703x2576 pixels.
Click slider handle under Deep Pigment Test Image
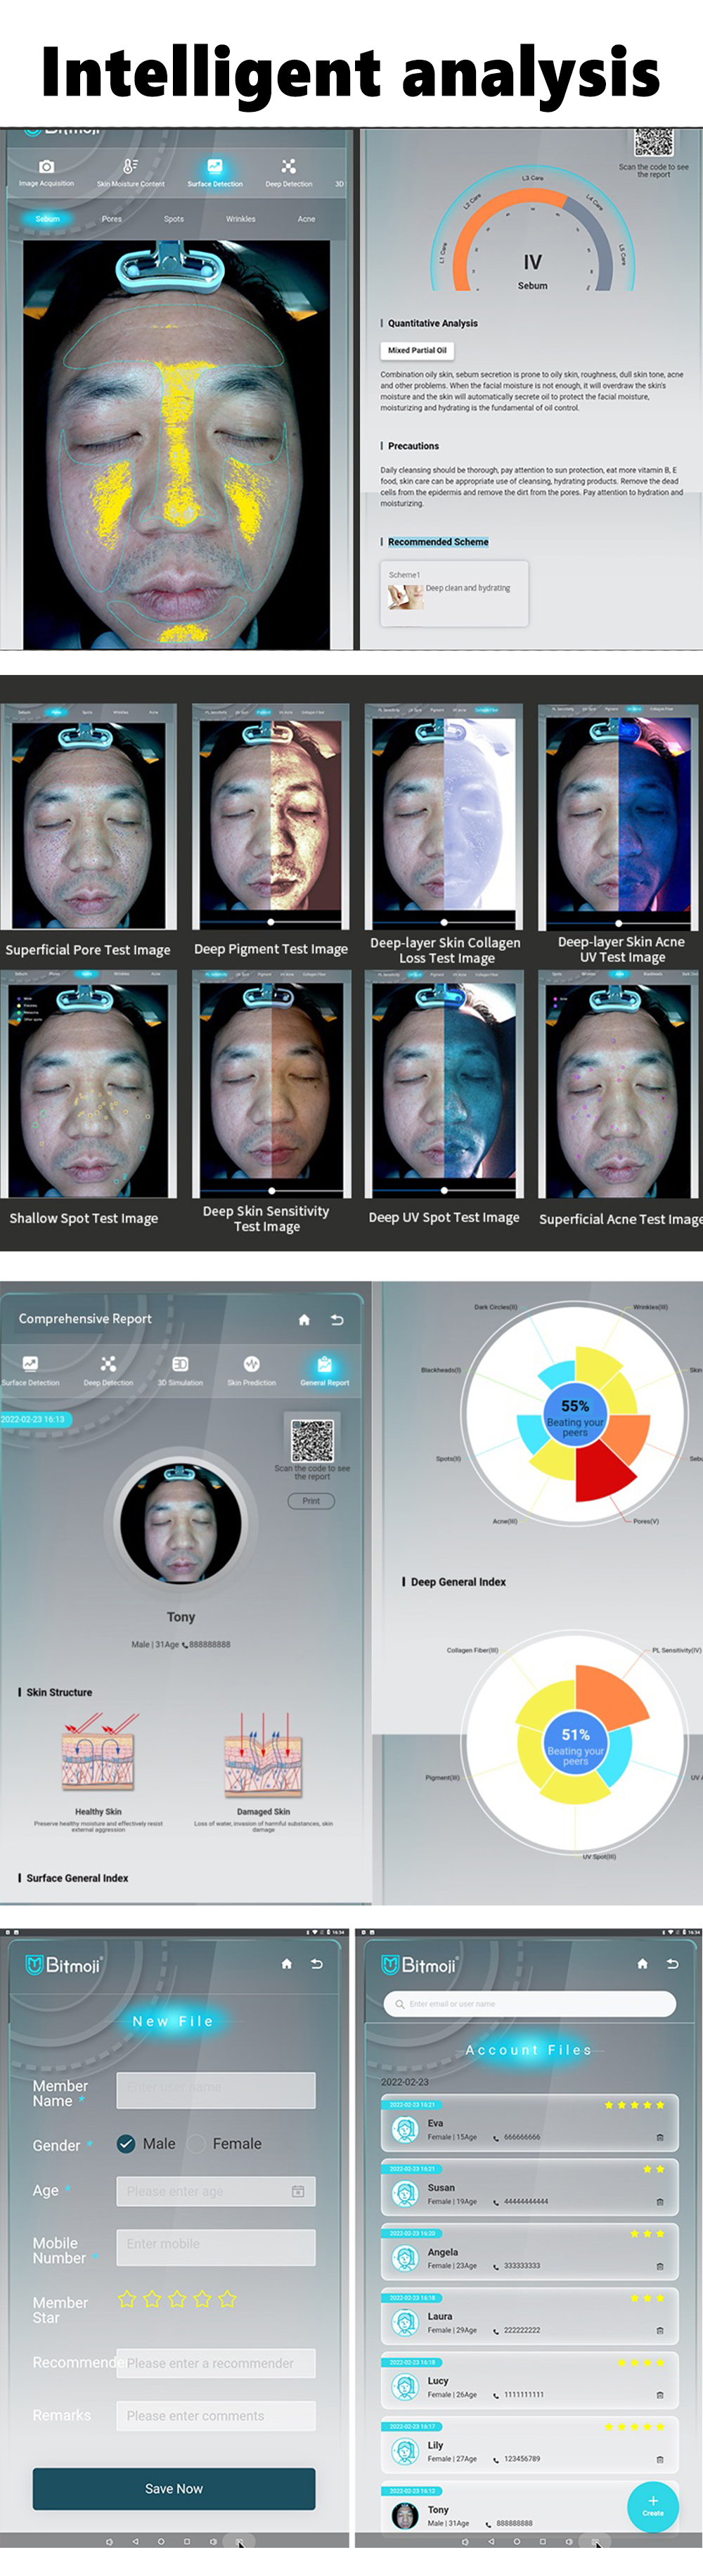271,922
